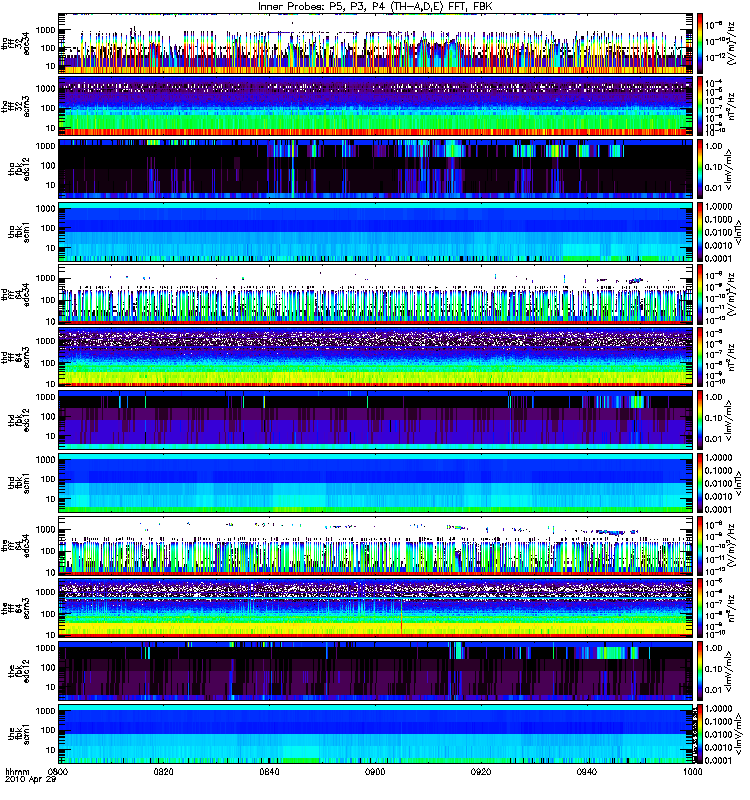The width and height of the screenshot is (750, 800).
Task: Click the color bar beside tha fff scm3 panel
Action: 700,107
